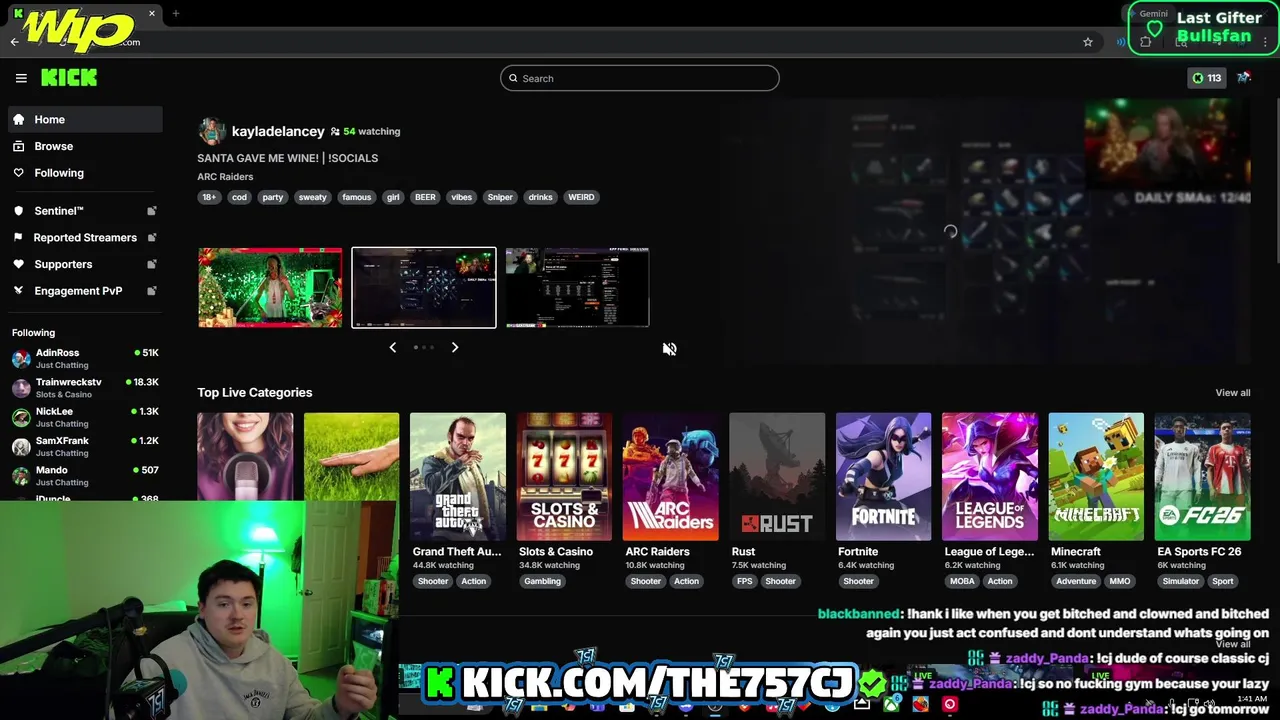Open Following in the sidebar
This screenshot has width=1280, height=720.
(85, 173)
